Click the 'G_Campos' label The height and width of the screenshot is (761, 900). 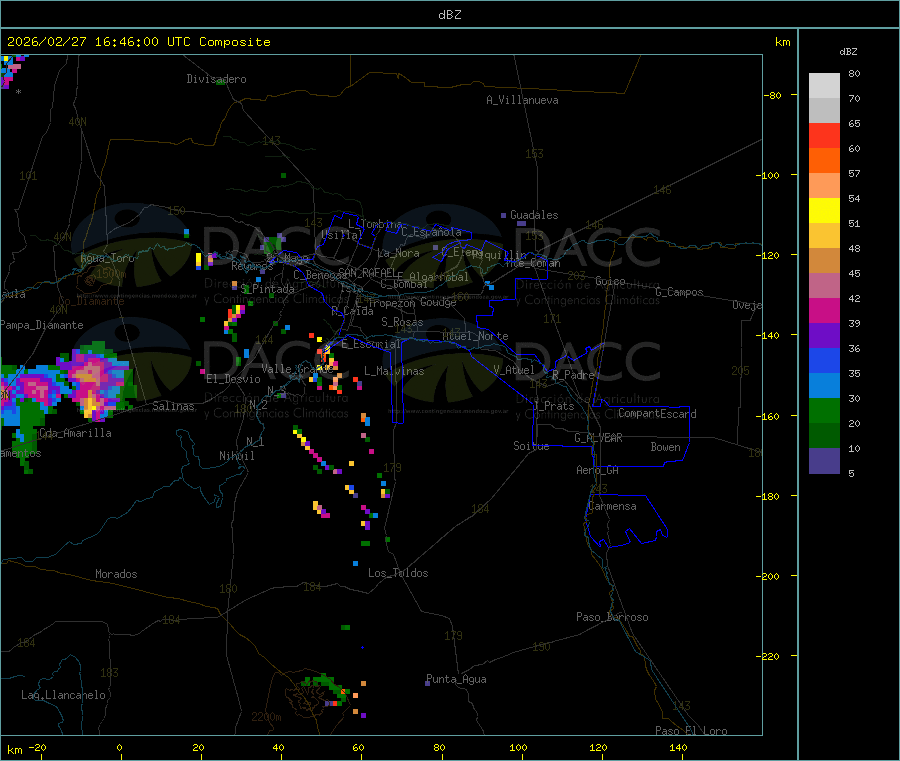(679, 292)
